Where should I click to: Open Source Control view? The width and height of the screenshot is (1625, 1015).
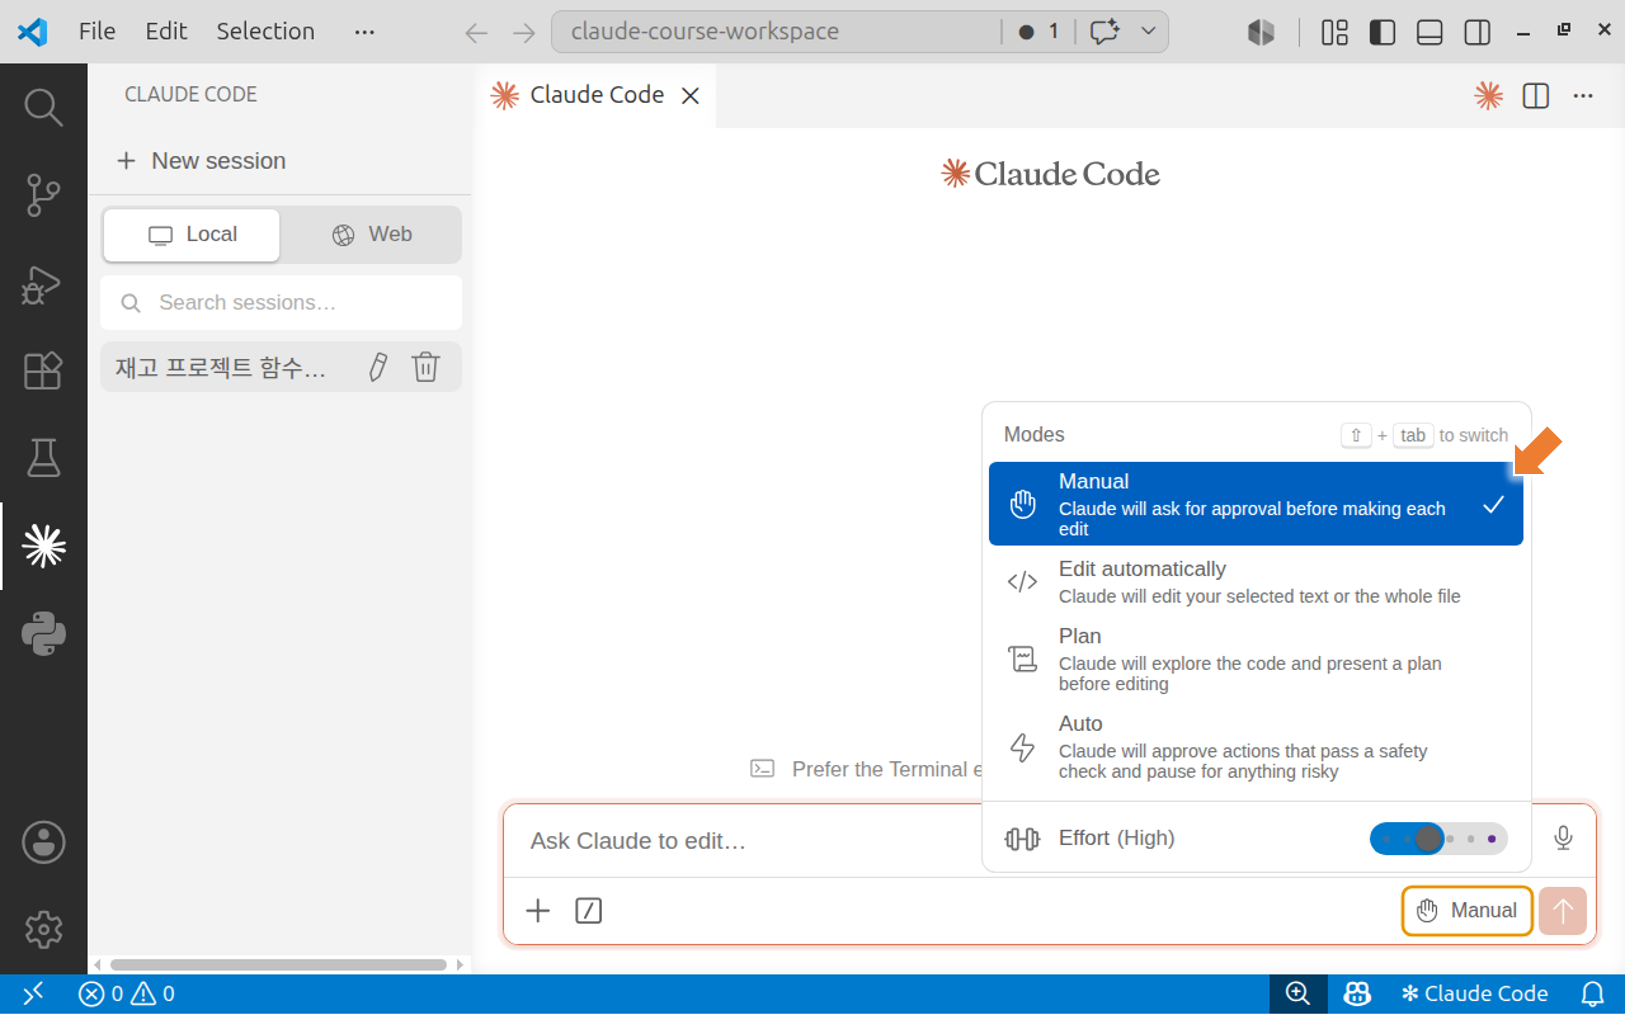43,195
